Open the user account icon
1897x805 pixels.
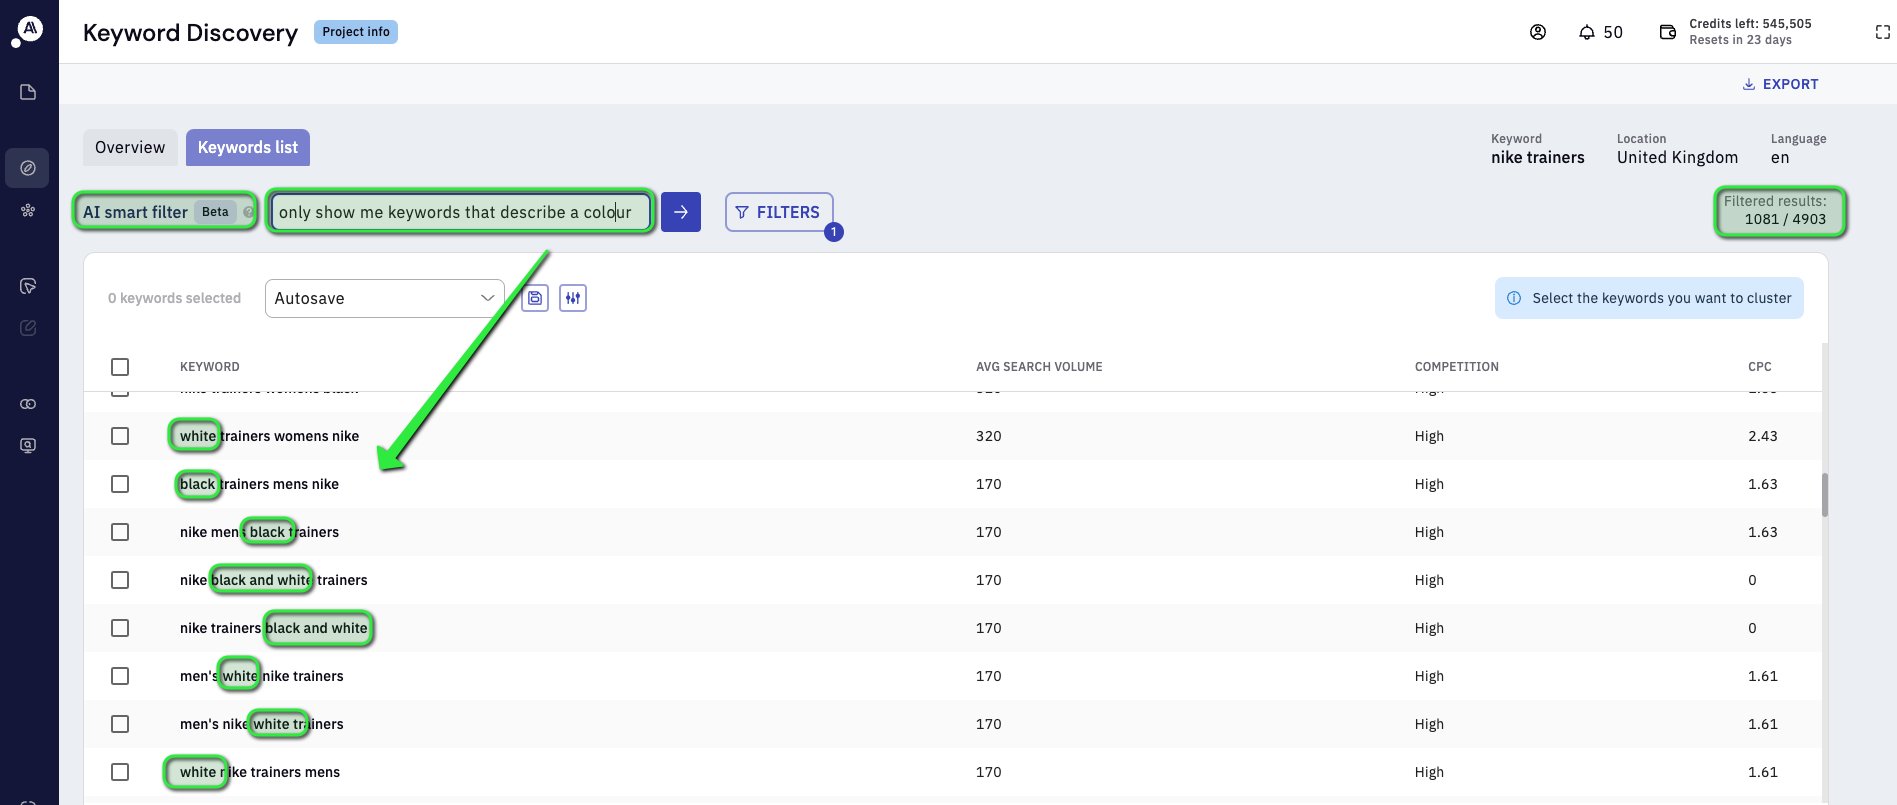click(x=1538, y=32)
